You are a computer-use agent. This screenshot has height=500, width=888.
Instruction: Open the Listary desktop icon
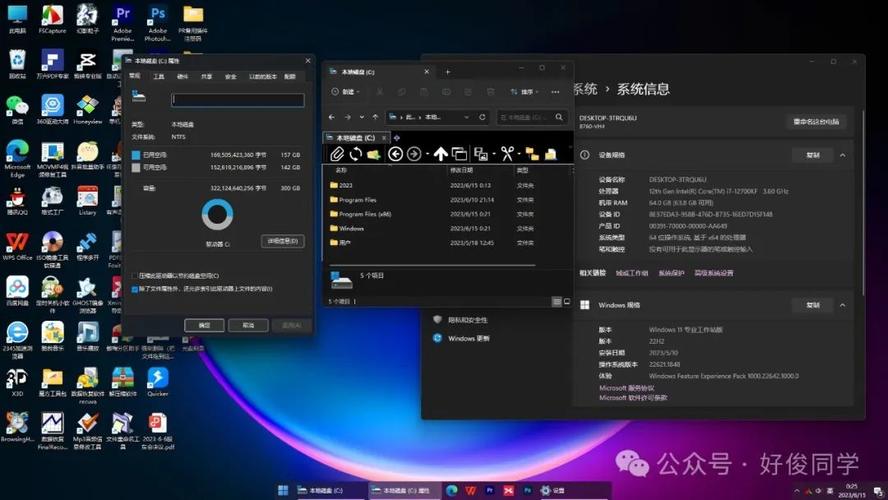click(x=87, y=202)
